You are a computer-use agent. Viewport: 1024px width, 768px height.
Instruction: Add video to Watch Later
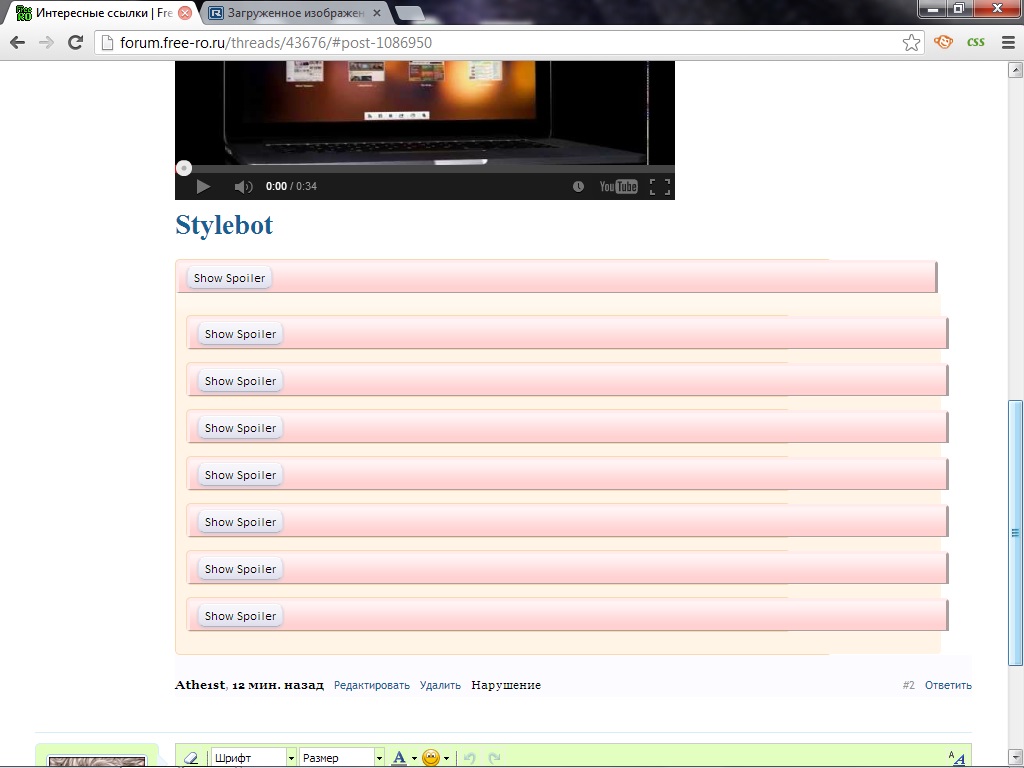coord(578,187)
